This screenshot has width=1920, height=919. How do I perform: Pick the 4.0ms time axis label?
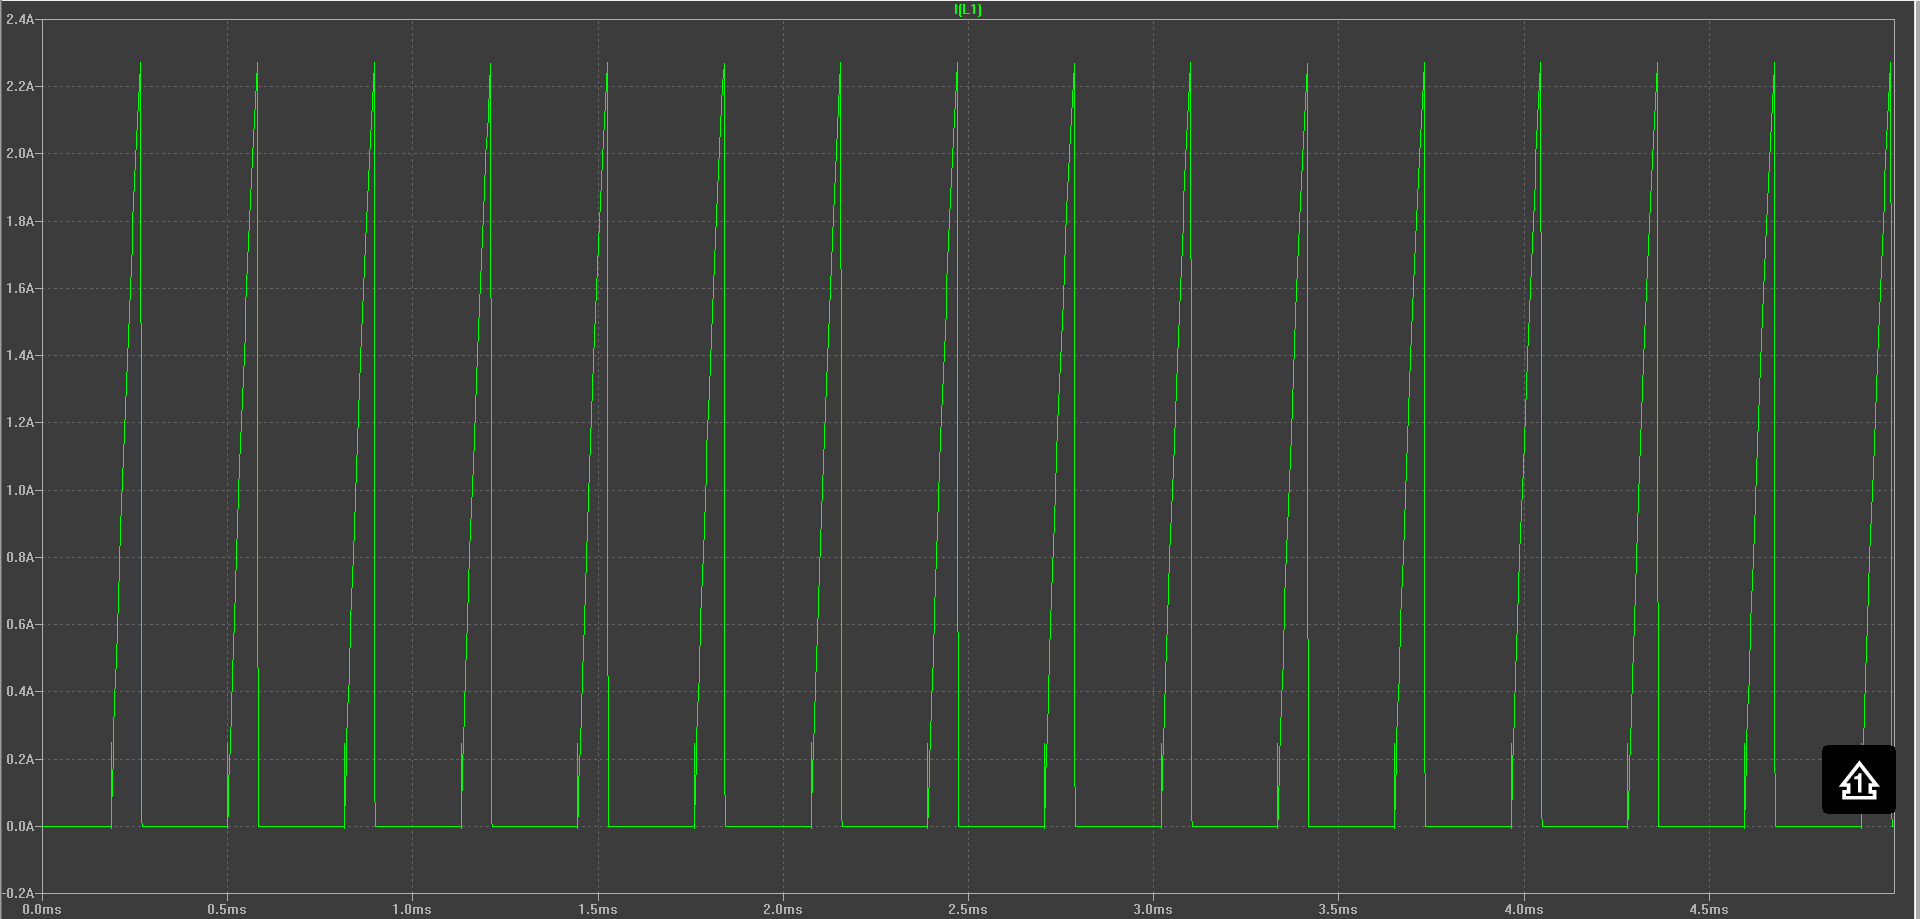(1524, 909)
